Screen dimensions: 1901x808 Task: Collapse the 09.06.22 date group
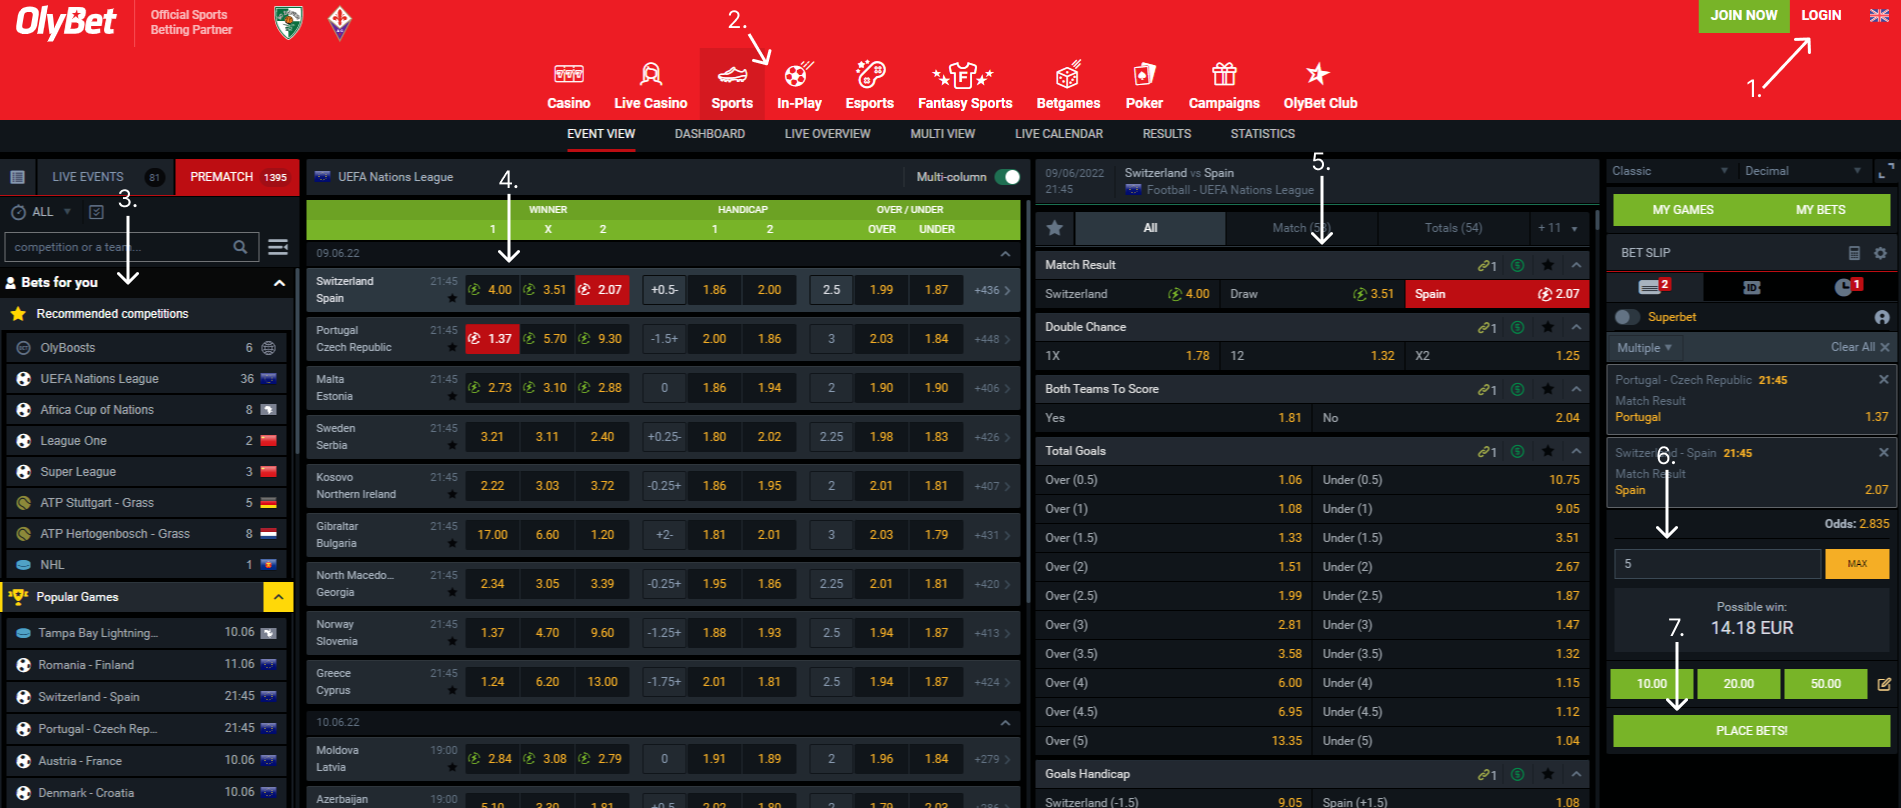1005,254
